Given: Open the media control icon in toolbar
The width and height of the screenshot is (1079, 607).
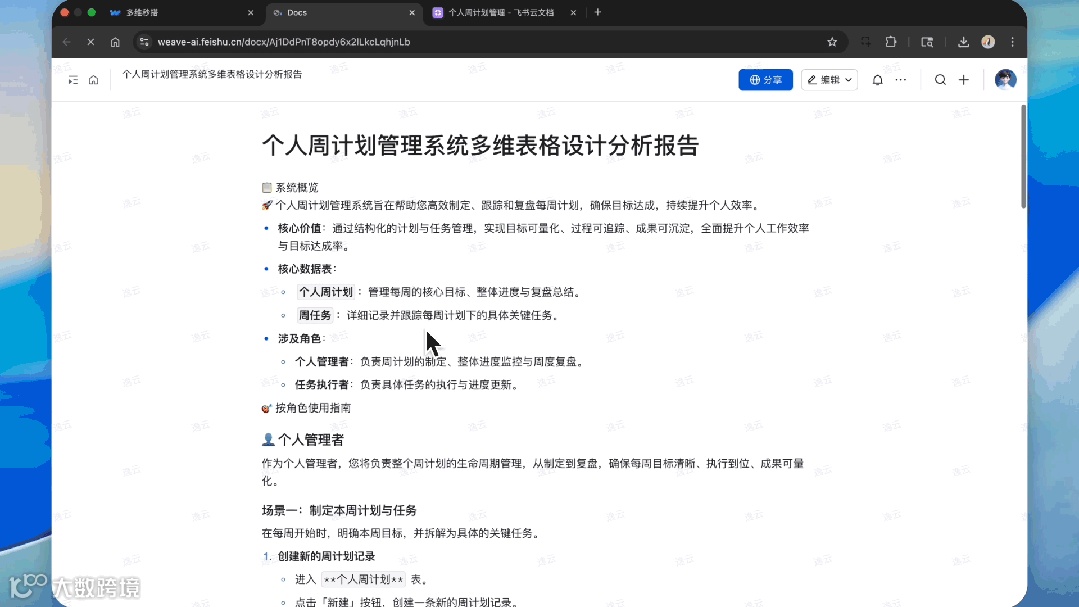Looking at the screenshot, I should [x=928, y=42].
